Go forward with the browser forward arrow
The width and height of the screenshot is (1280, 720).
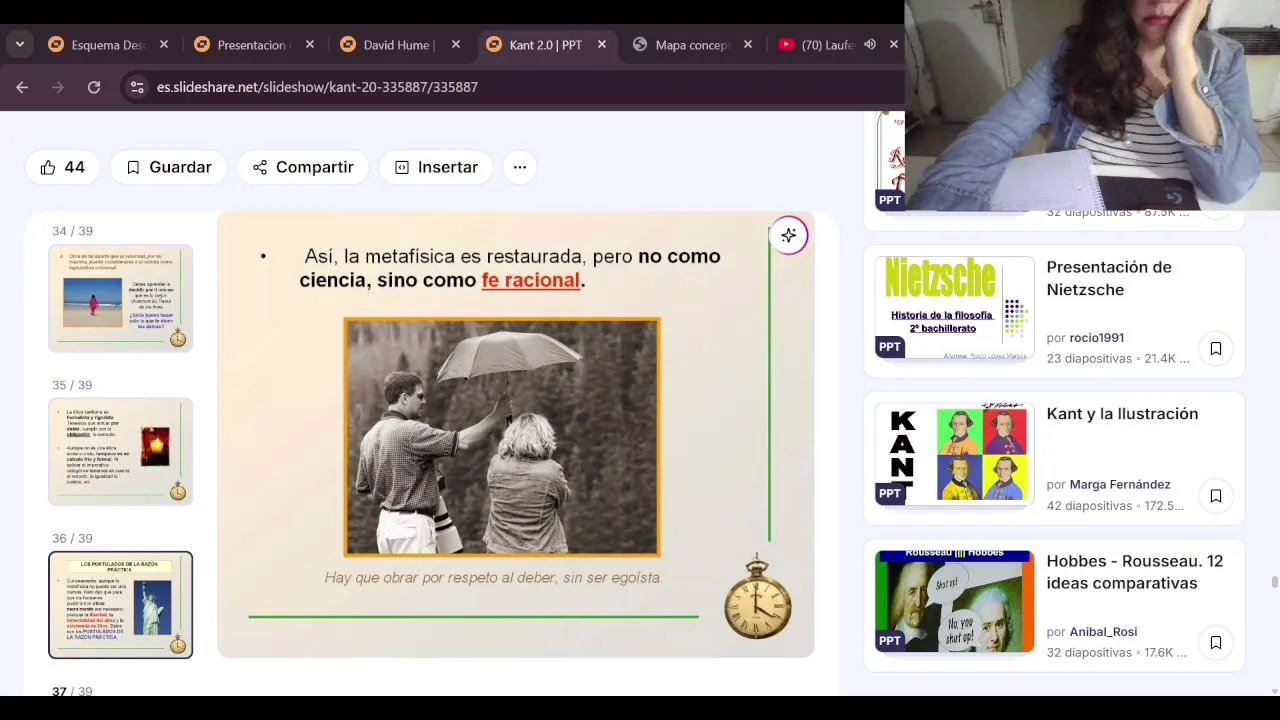[x=58, y=87]
